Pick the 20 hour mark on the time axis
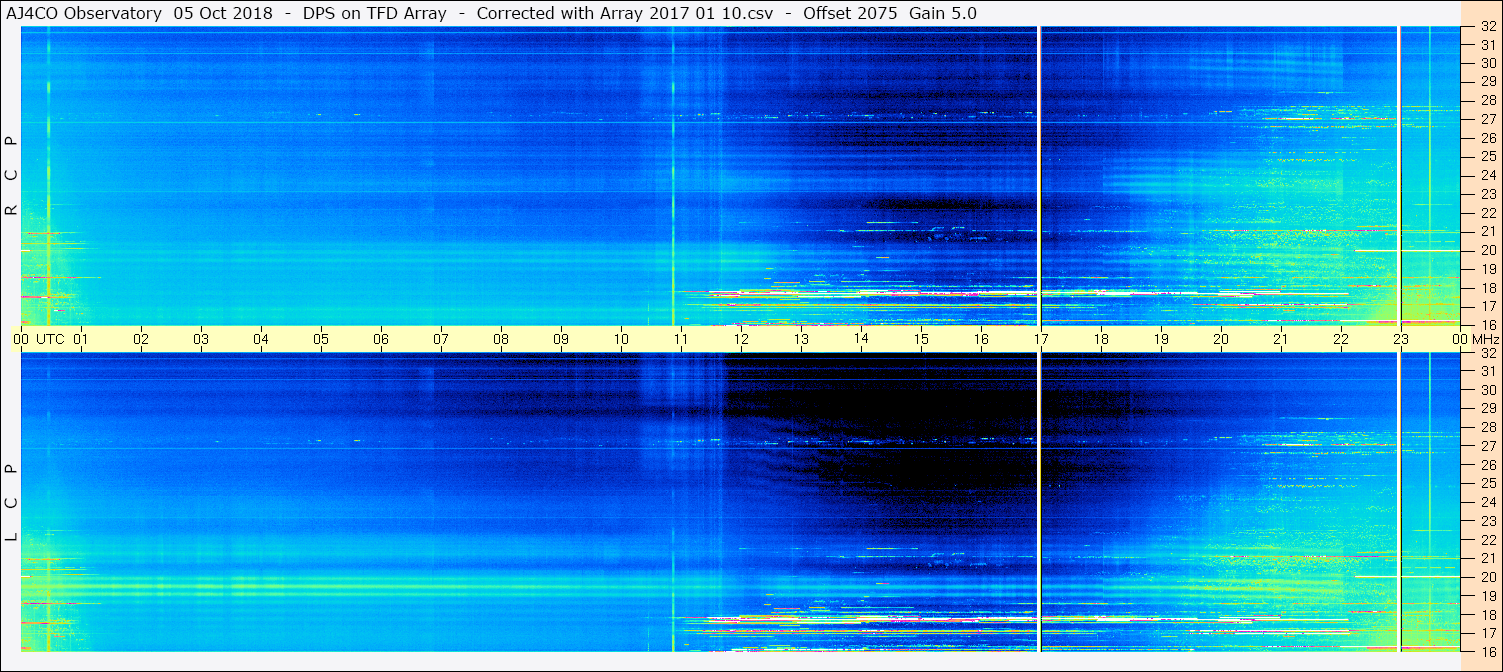Screen dimensions: 1503x672 coord(1221,339)
